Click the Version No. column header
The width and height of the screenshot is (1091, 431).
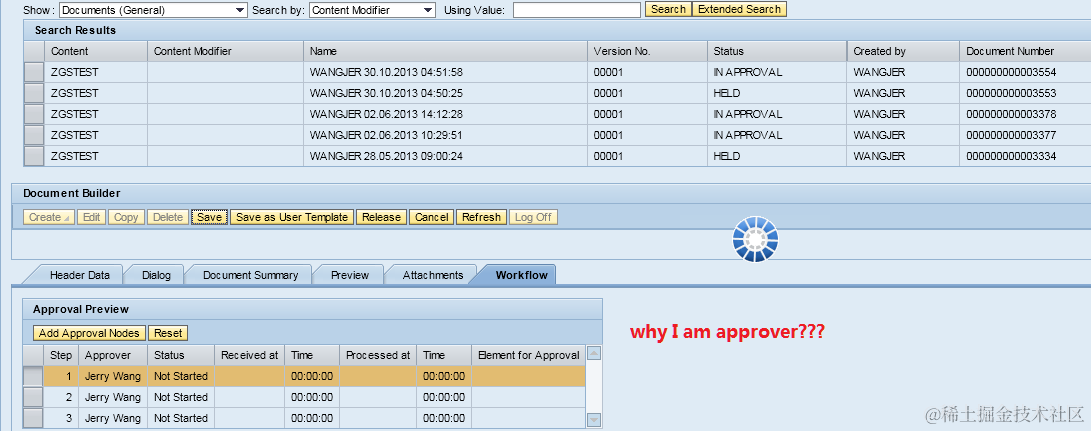point(647,51)
